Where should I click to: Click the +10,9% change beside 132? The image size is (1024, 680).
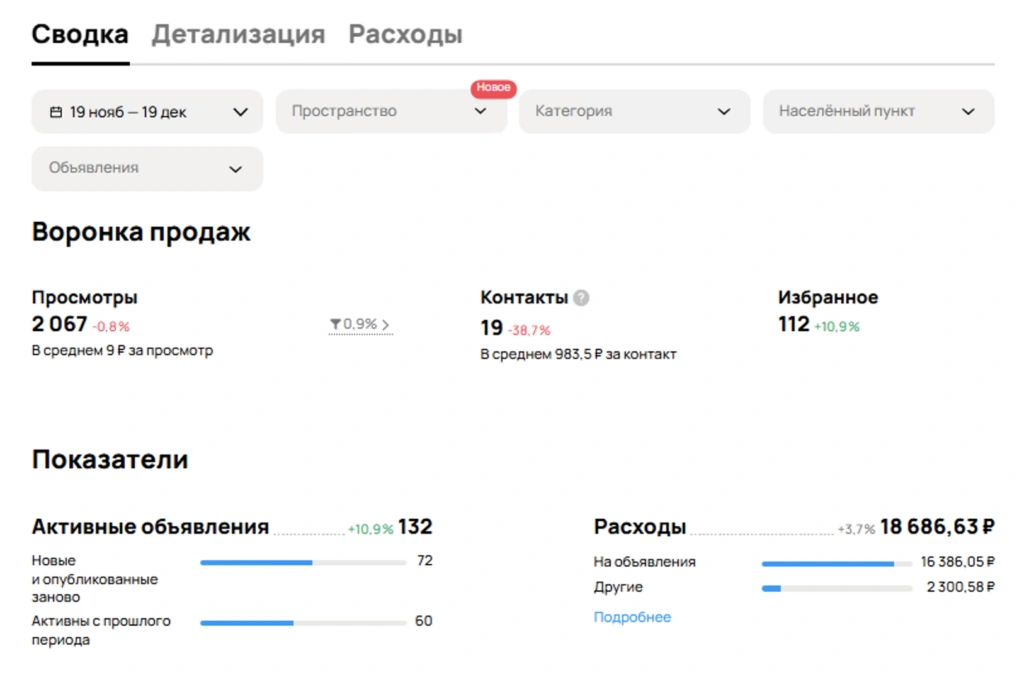click(370, 529)
